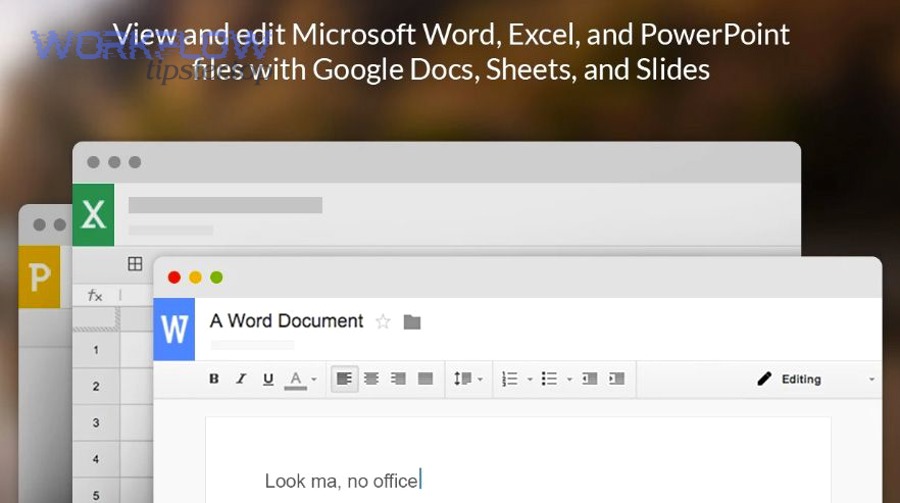This screenshot has height=503, width=900.
Task: Move document using the folder icon
Action: point(412,322)
